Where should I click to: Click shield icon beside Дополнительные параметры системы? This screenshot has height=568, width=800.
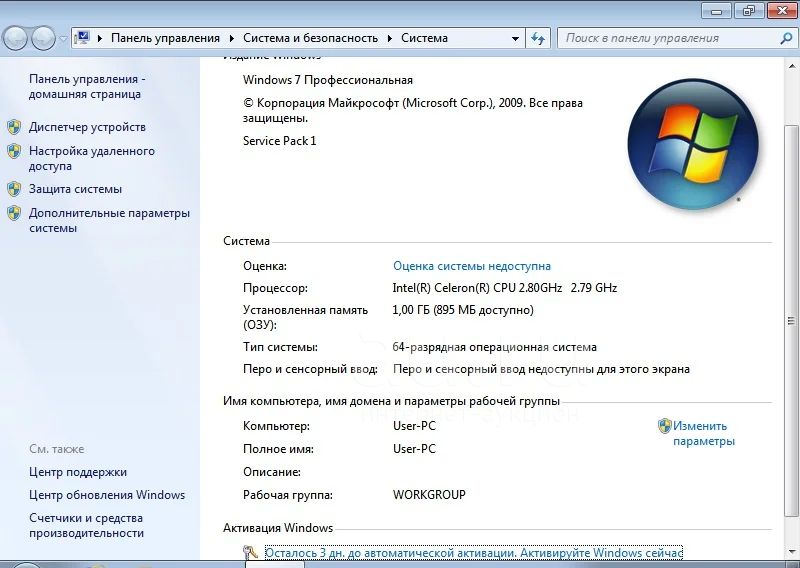click(14, 213)
